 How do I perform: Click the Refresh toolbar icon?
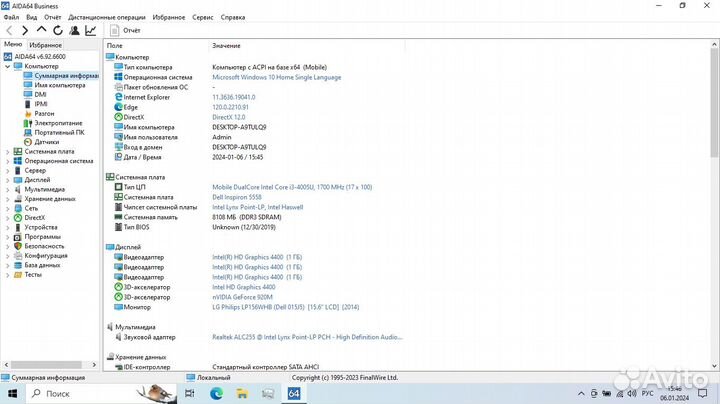pyautogui.click(x=57, y=31)
